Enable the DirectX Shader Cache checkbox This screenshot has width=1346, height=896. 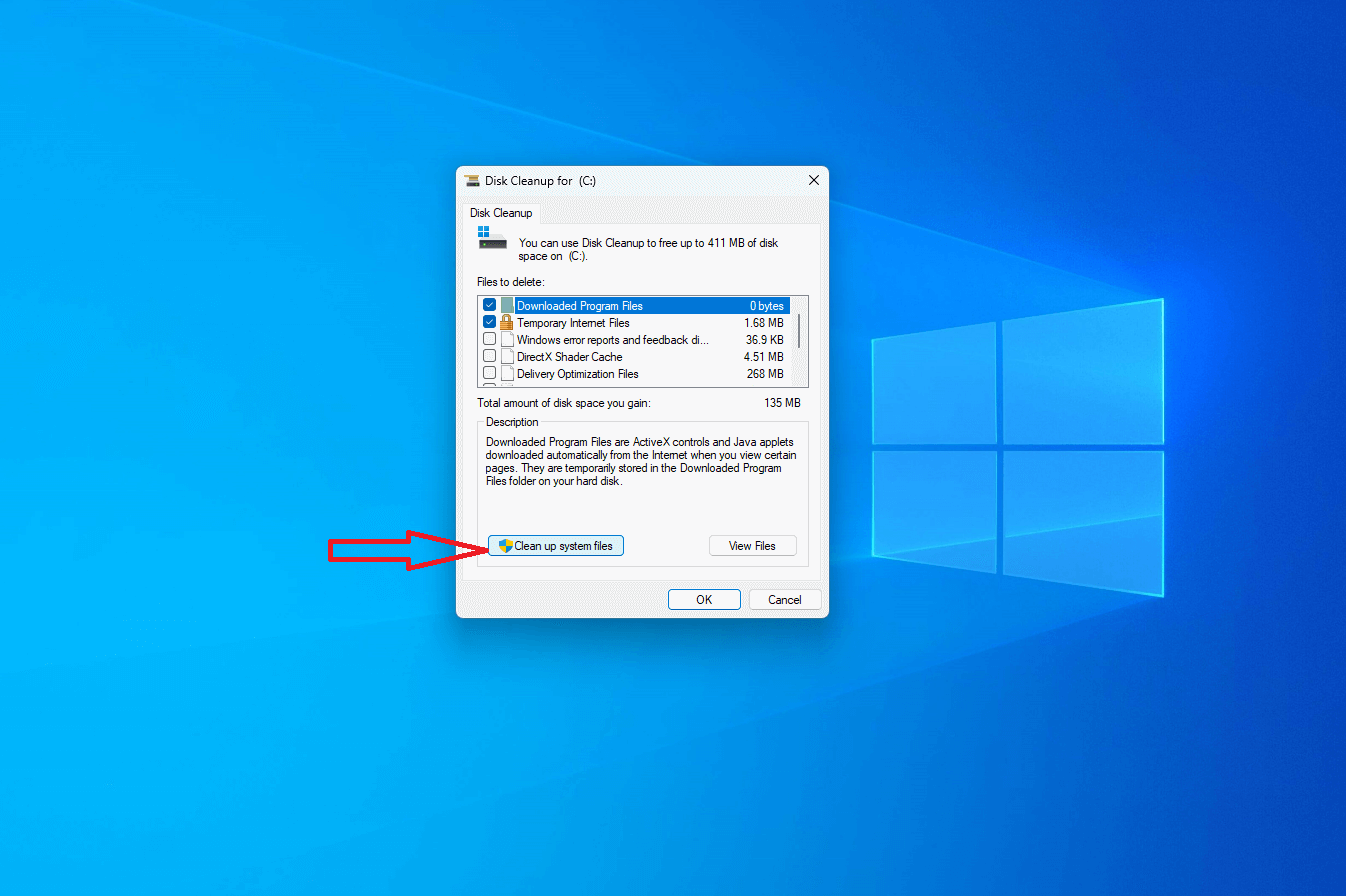pyautogui.click(x=489, y=356)
